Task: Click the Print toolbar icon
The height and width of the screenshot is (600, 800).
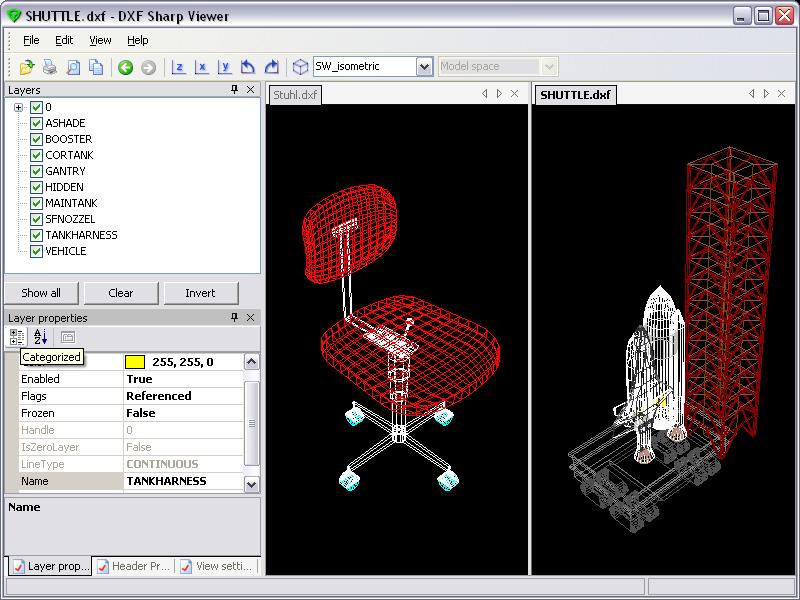Action: [49, 67]
